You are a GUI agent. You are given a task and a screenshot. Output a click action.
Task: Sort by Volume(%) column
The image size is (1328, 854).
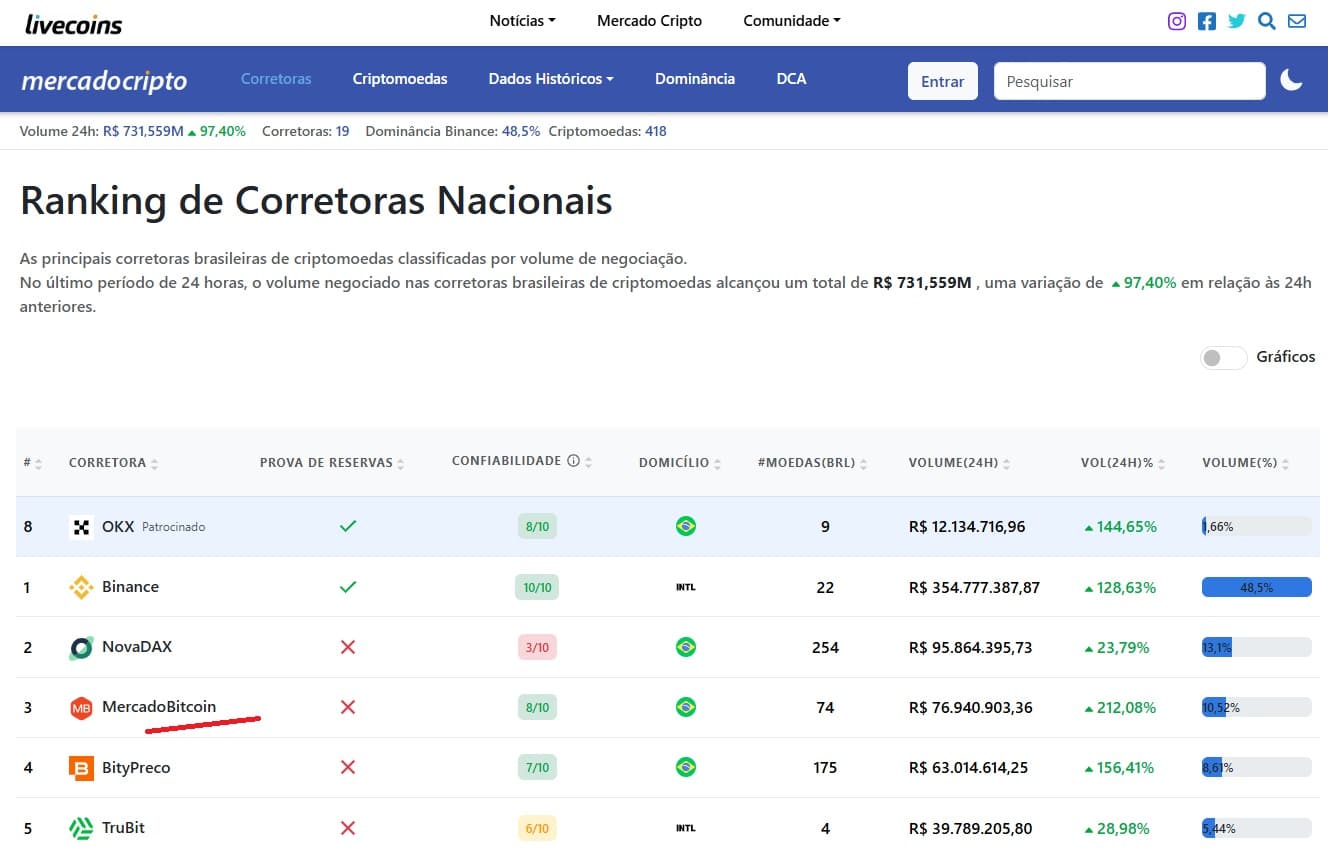pos(1245,463)
